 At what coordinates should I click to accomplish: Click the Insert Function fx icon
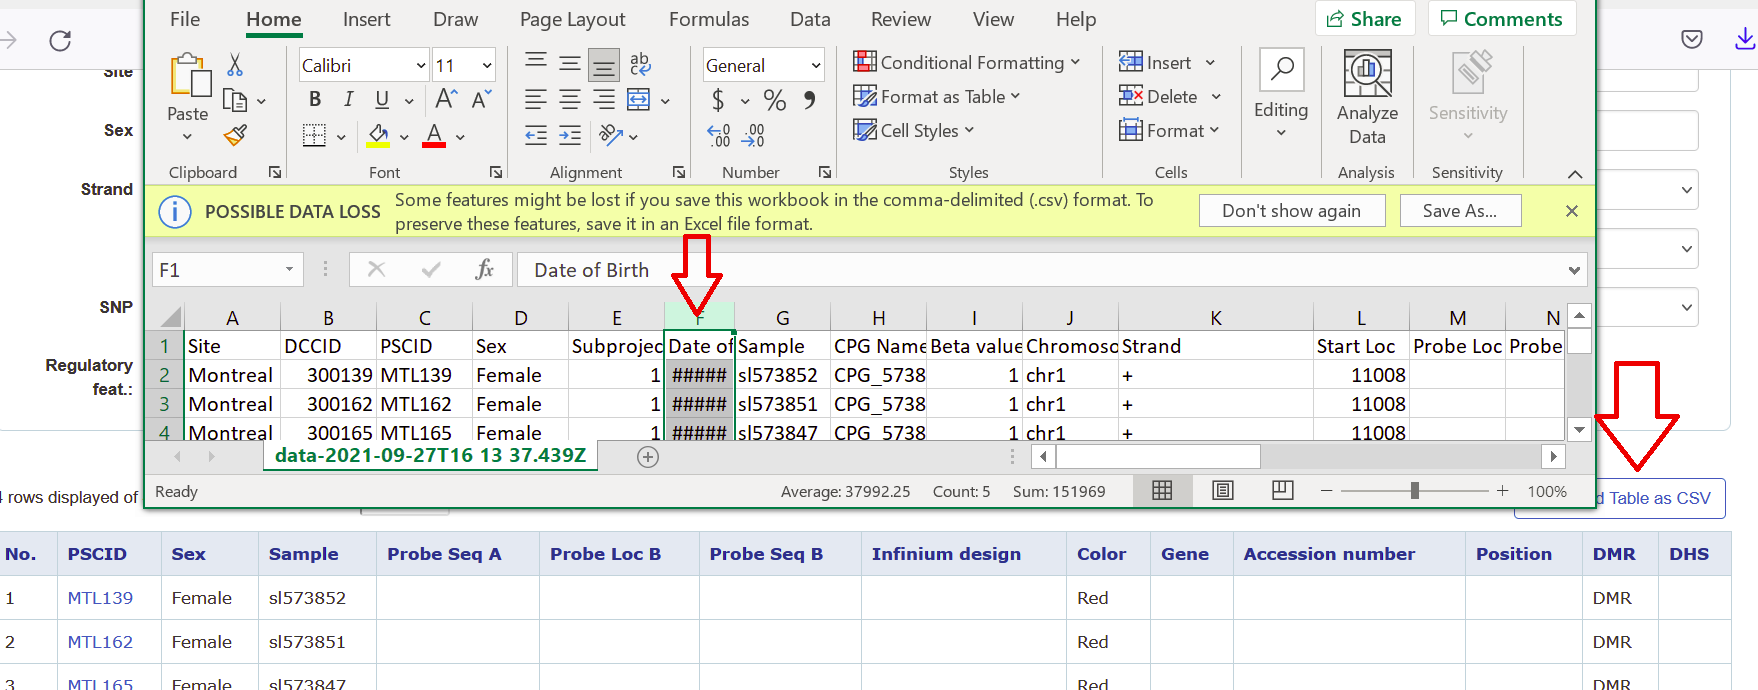point(484,269)
